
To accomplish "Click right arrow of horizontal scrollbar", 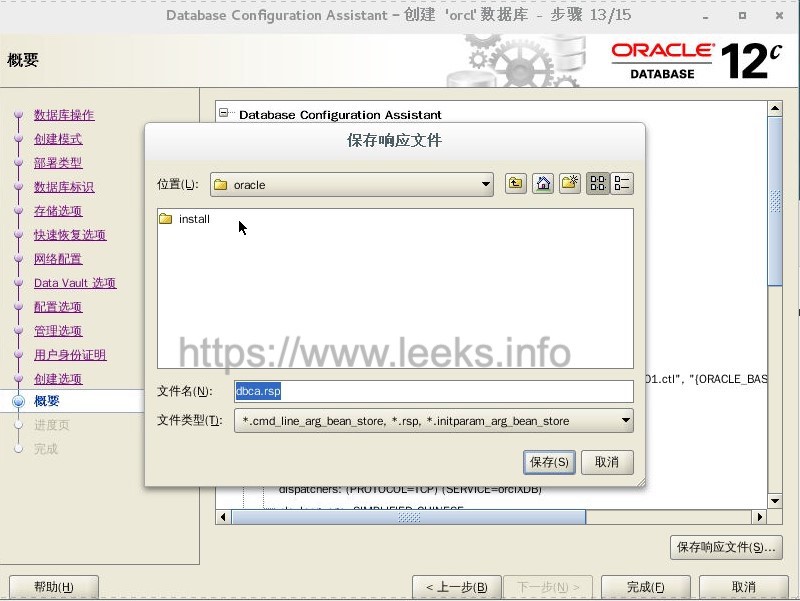I will tap(760, 517).
